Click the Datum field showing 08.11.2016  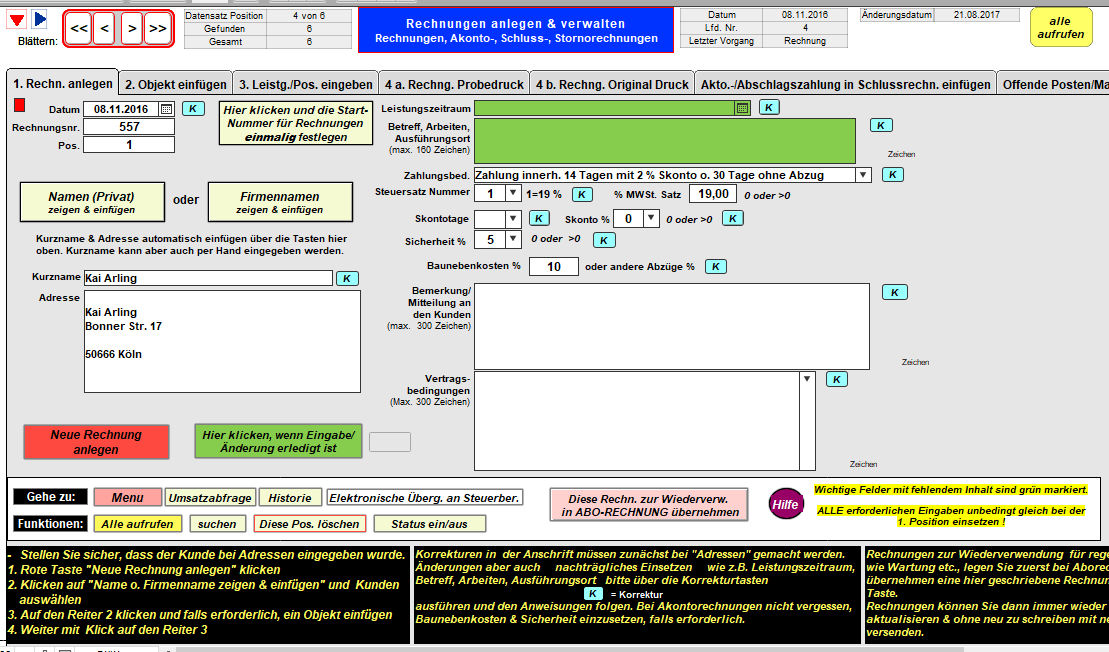121,109
